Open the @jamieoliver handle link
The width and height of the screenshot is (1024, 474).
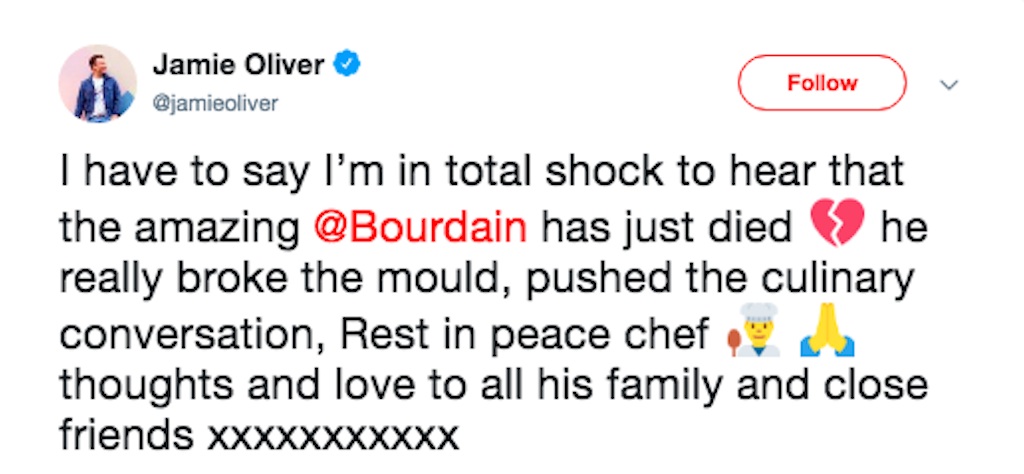pyautogui.click(x=216, y=103)
